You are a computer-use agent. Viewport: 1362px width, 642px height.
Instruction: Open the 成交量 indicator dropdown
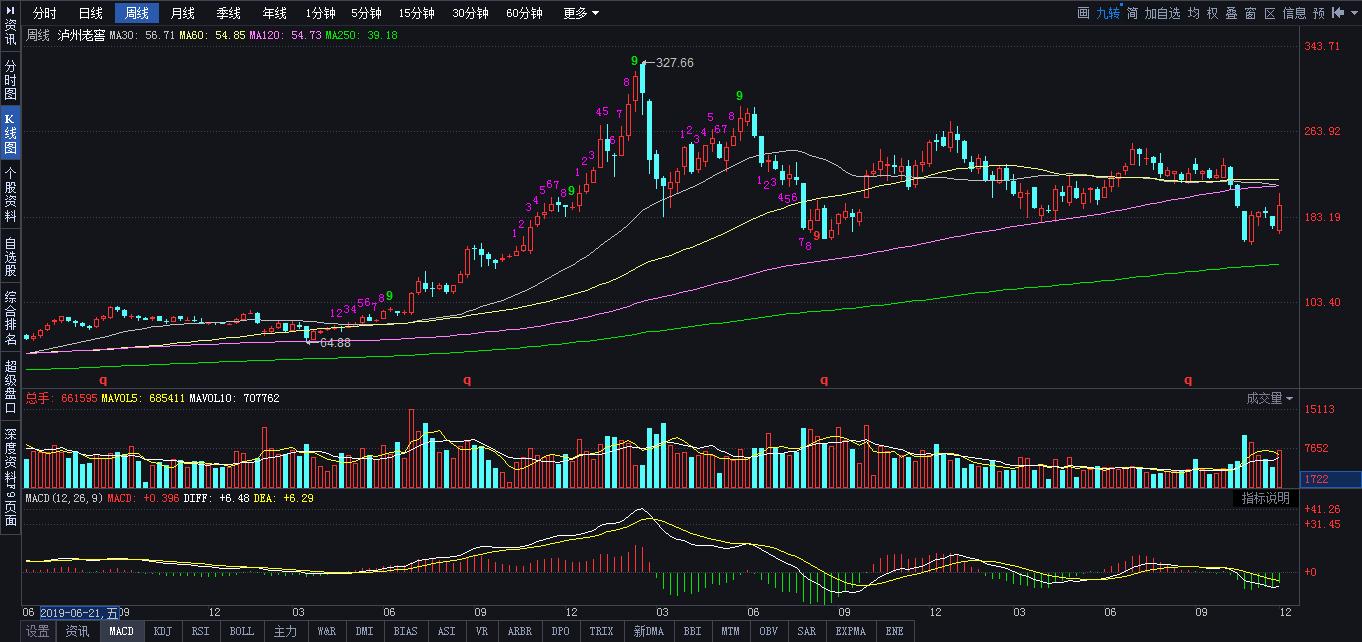tap(1269, 398)
